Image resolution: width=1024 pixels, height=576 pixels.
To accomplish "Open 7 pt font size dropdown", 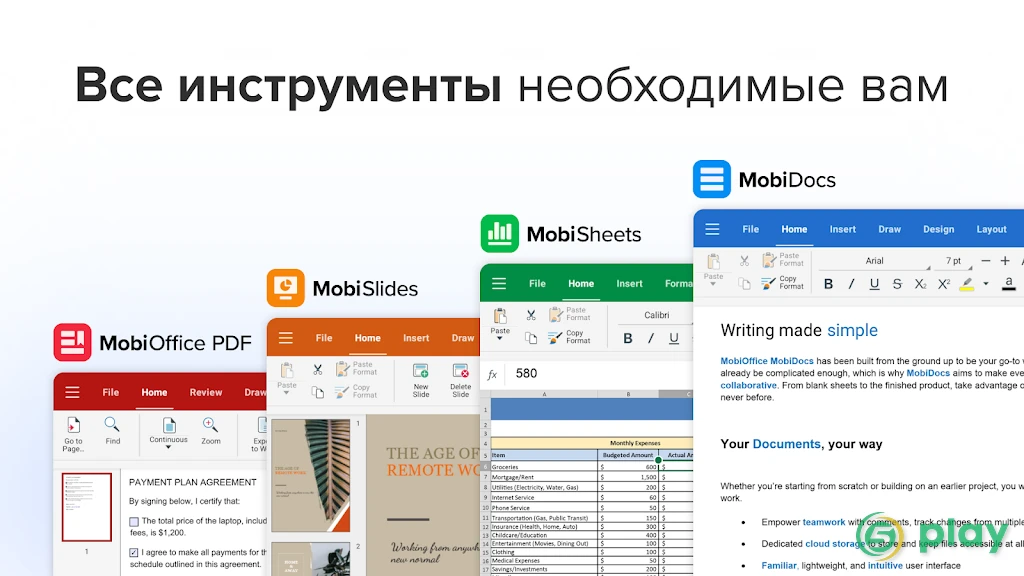I will 953,261.
